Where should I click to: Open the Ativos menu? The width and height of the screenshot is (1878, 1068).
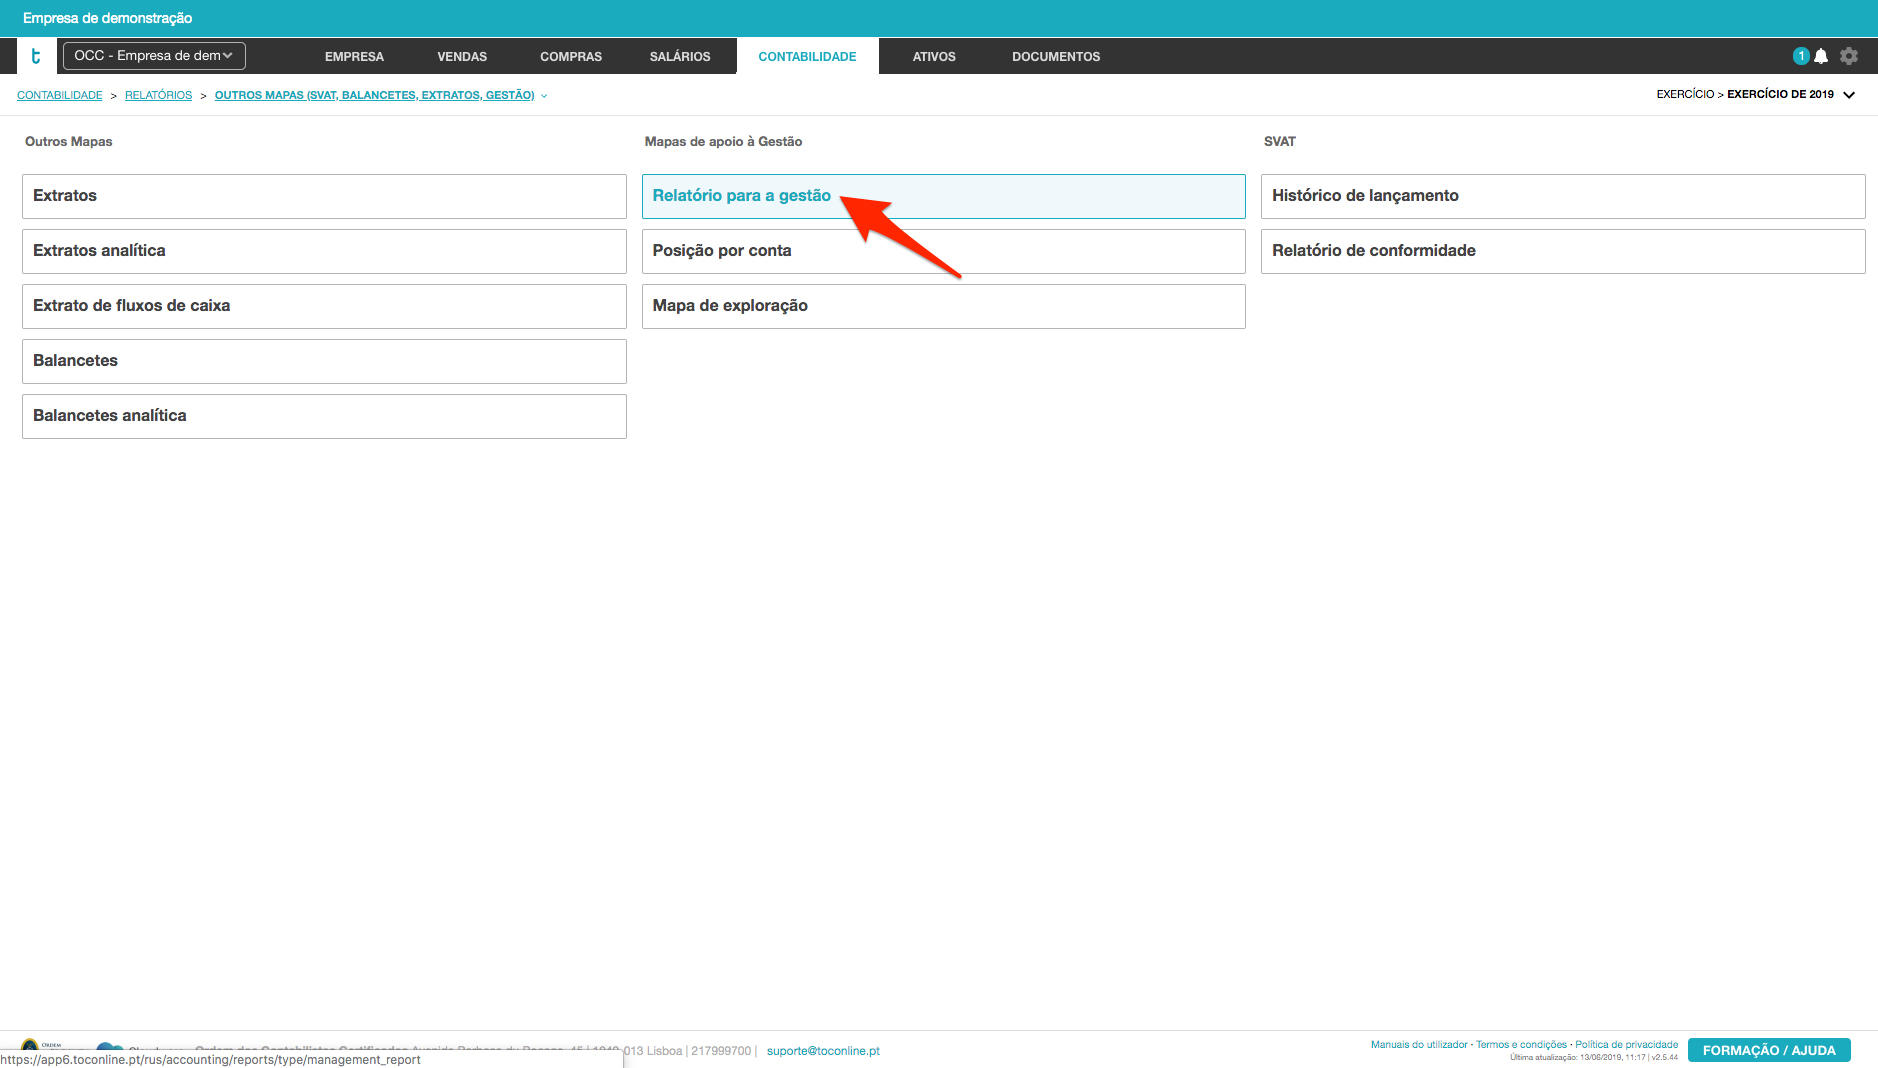point(934,57)
